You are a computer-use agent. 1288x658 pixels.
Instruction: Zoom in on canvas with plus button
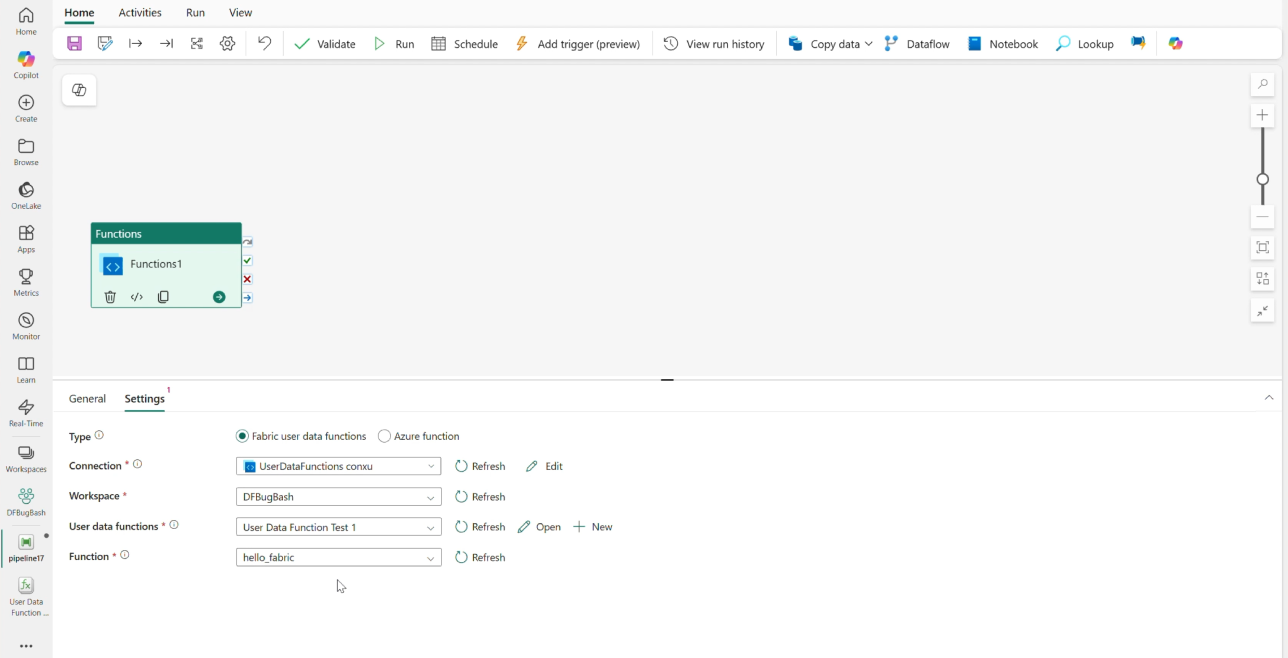point(1263,115)
